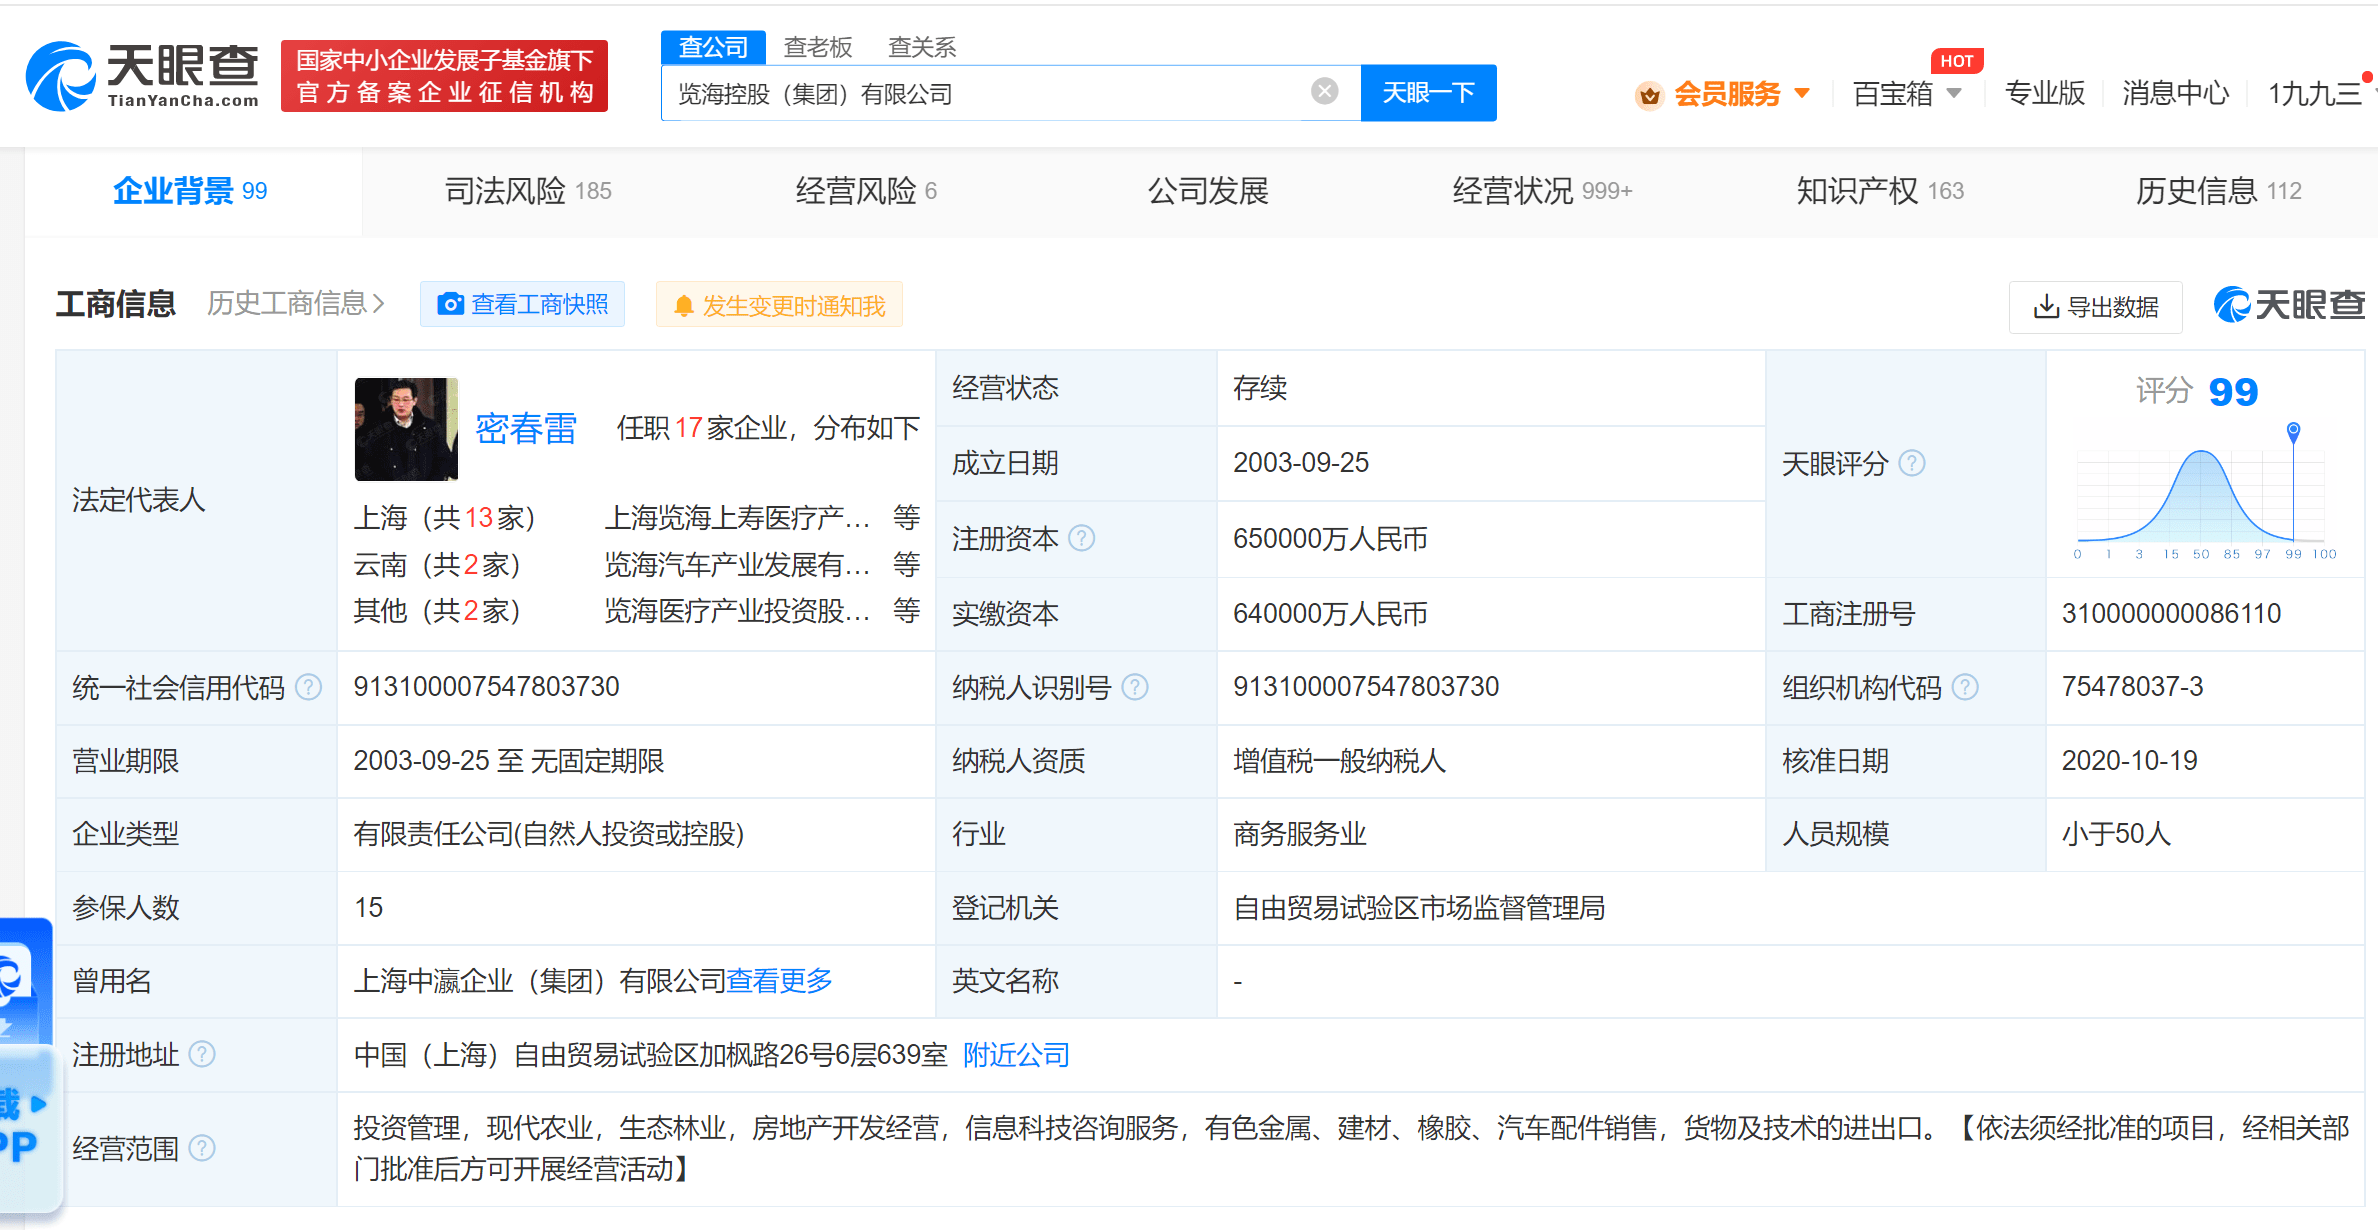The image size is (2378, 1230).
Task: Click the help icon next to 注册资本
Action: click(x=1081, y=538)
